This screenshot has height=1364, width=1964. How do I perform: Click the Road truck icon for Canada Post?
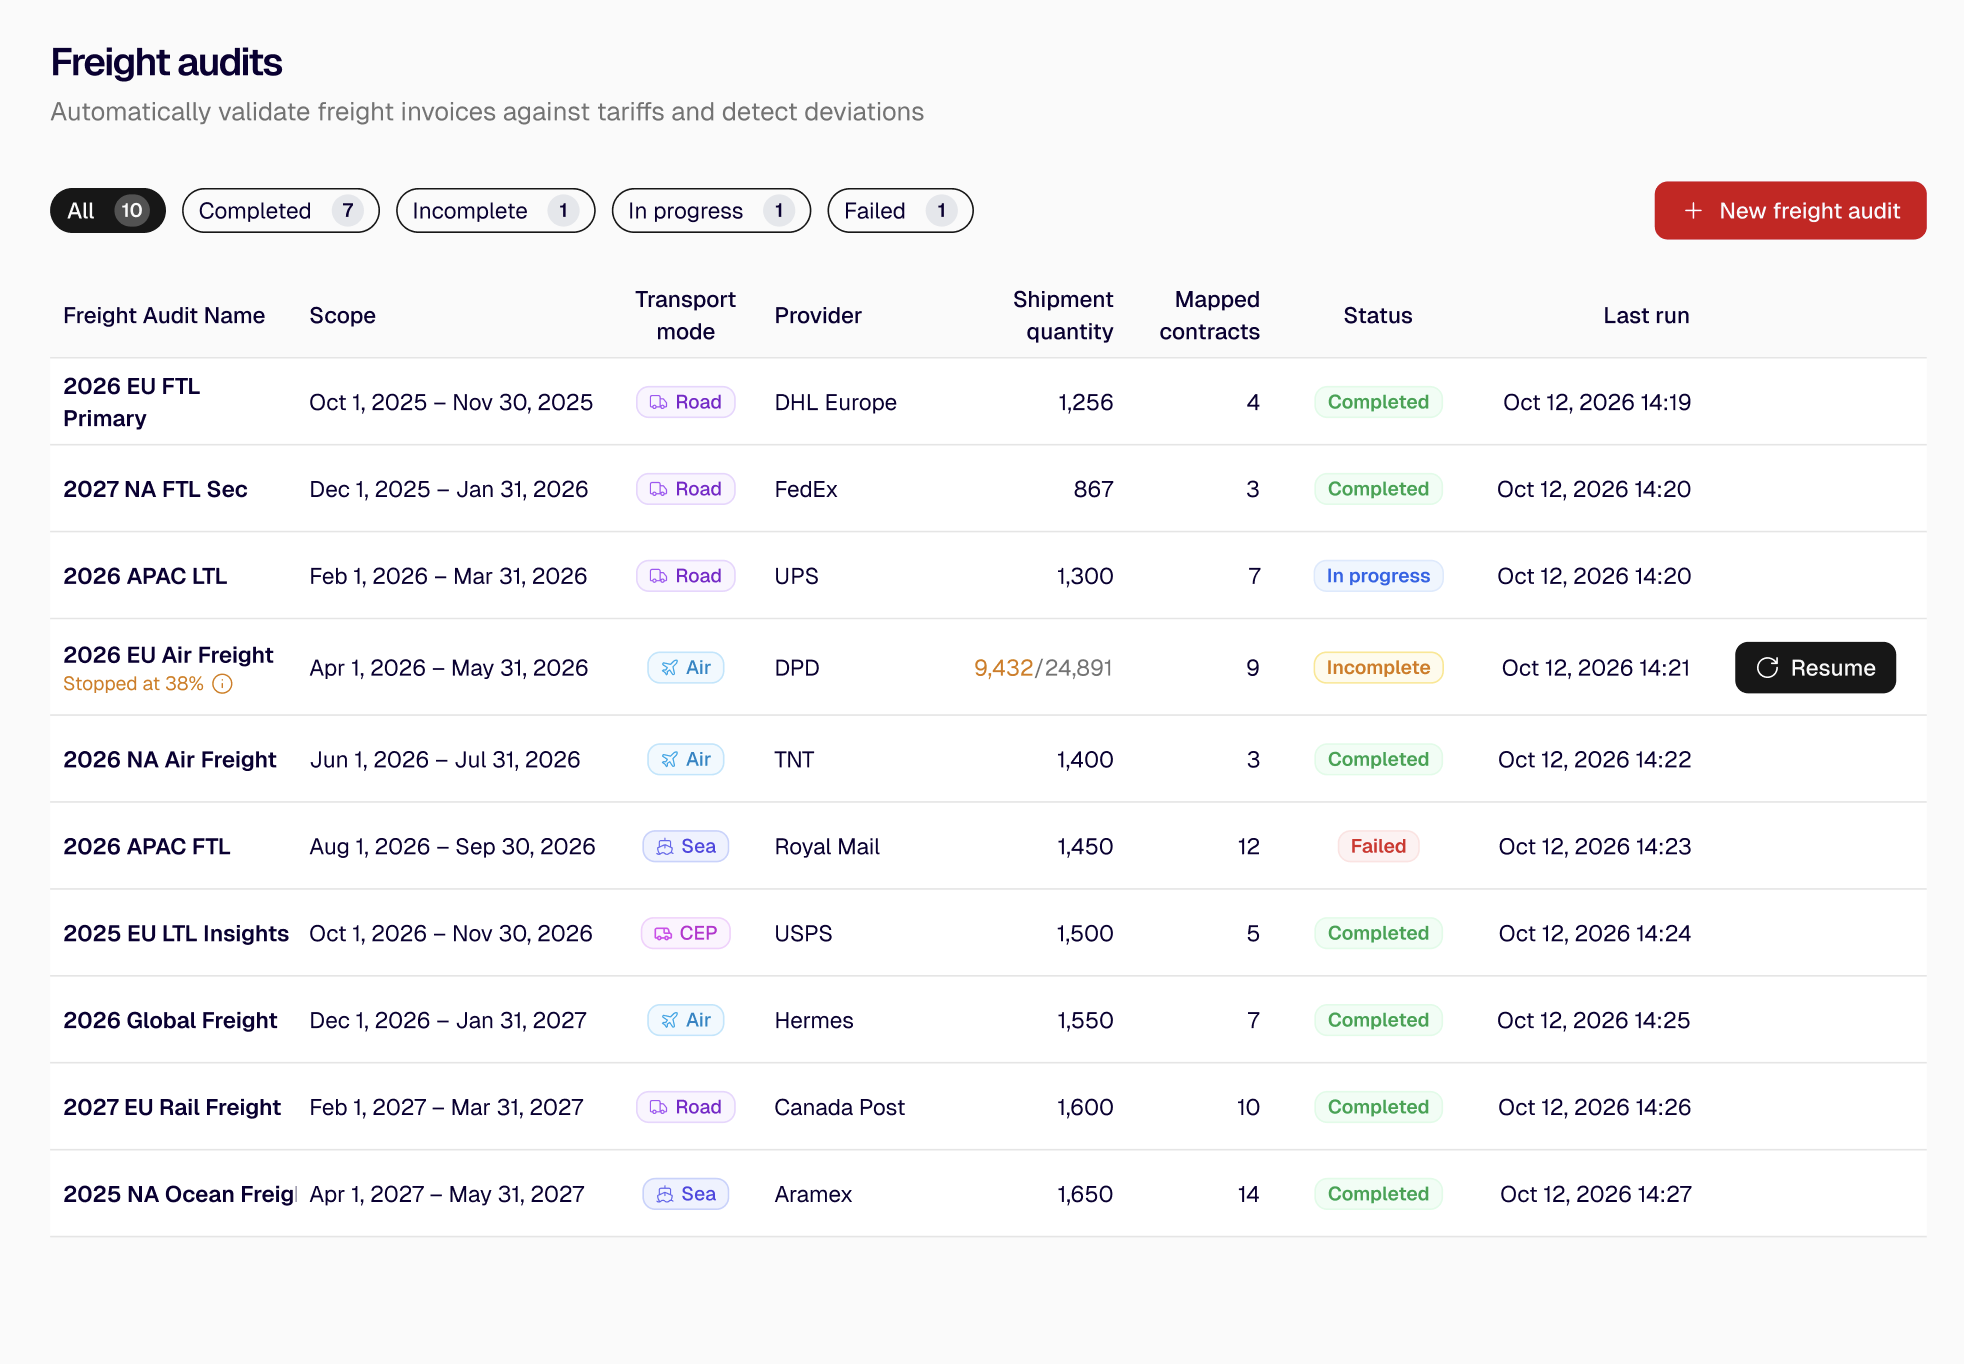(x=658, y=1108)
